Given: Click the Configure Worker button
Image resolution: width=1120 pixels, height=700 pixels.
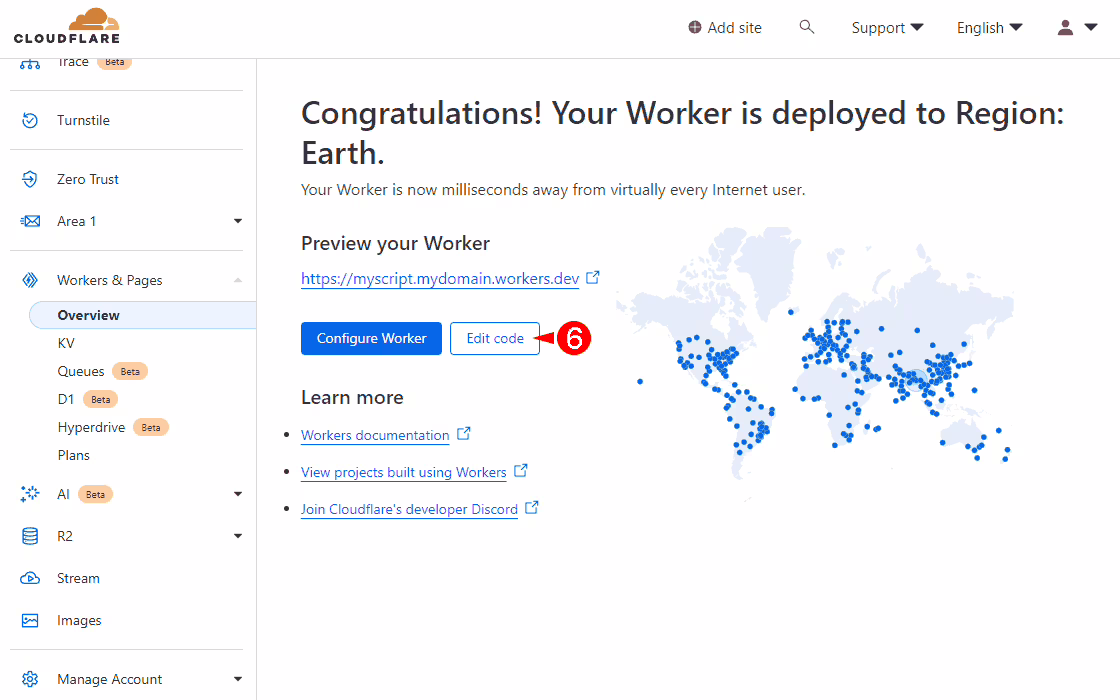Looking at the screenshot, I should (371, 338).
